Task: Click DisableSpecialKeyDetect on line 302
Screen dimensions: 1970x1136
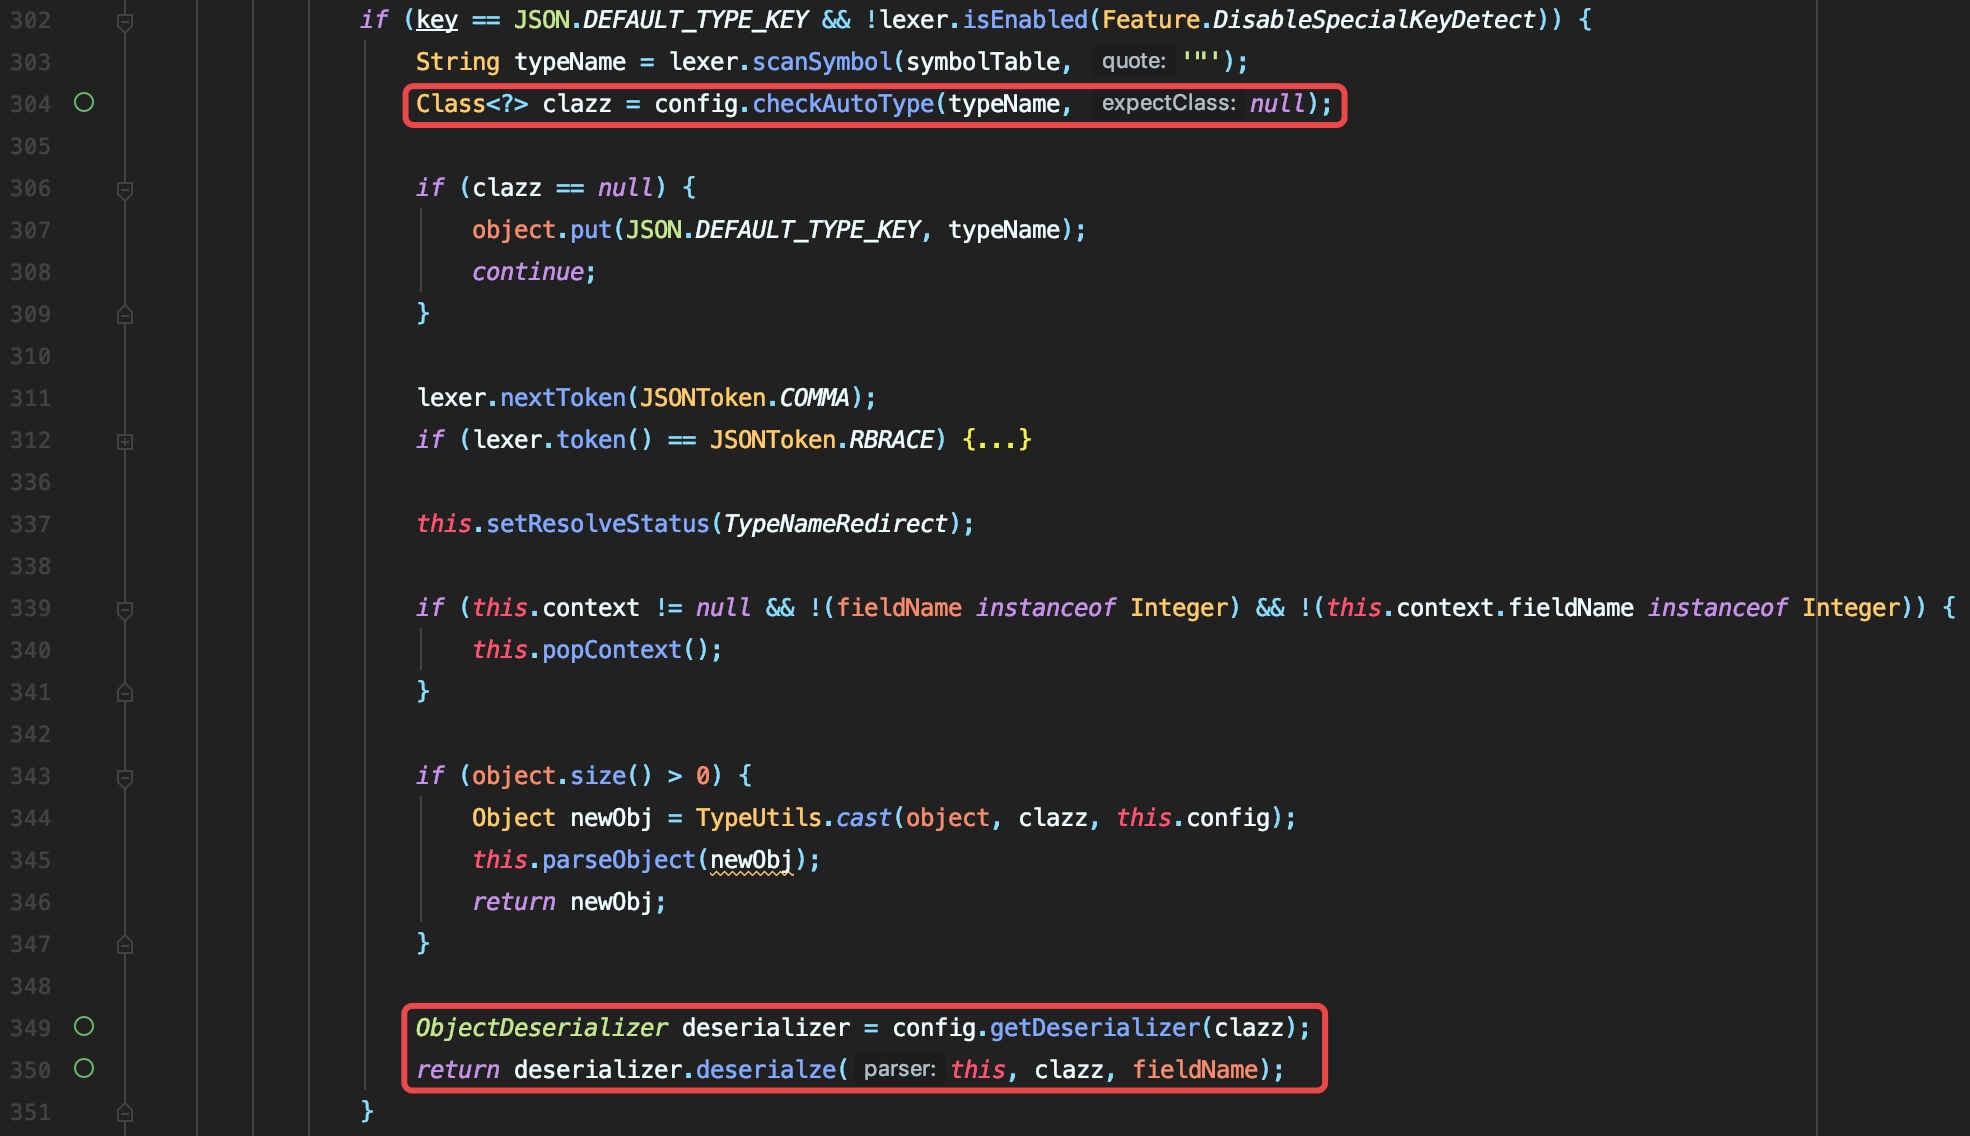Action: (x=1374, y=20)
